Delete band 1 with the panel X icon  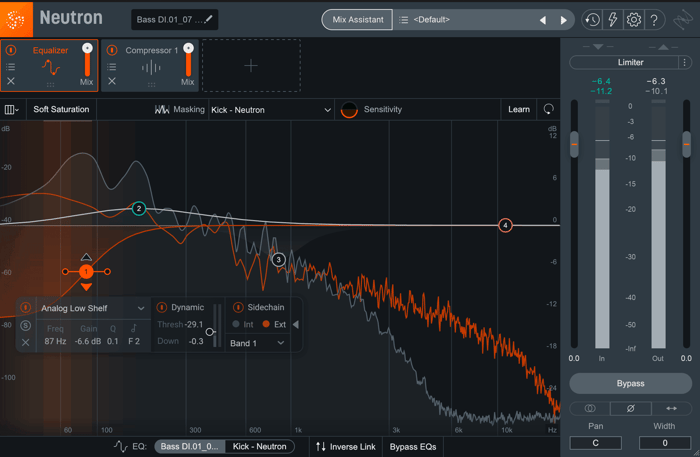25,342
